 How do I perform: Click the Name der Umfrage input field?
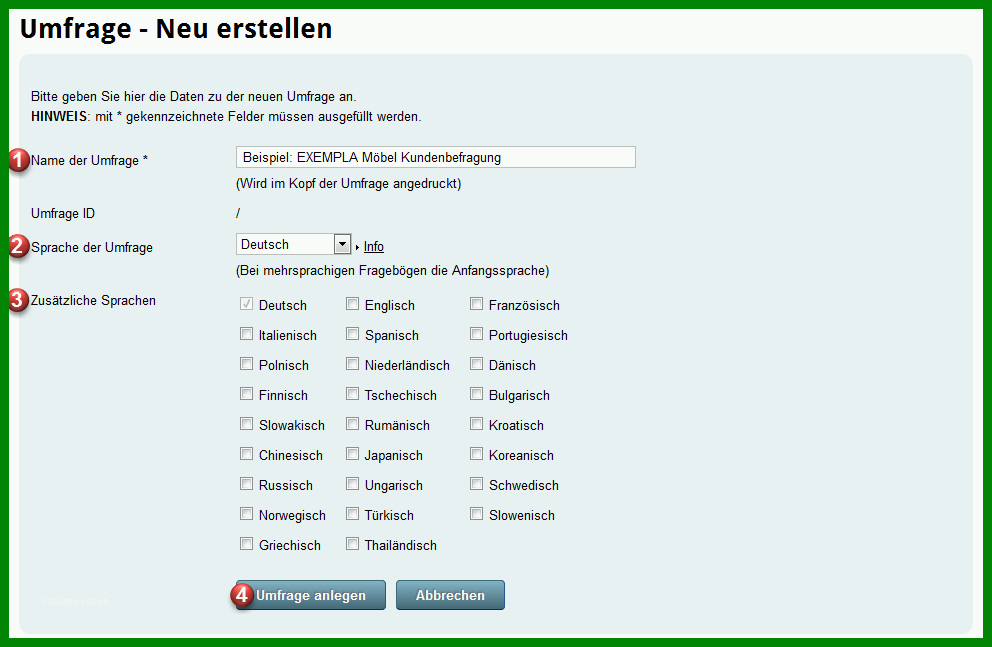pos(435,157)
